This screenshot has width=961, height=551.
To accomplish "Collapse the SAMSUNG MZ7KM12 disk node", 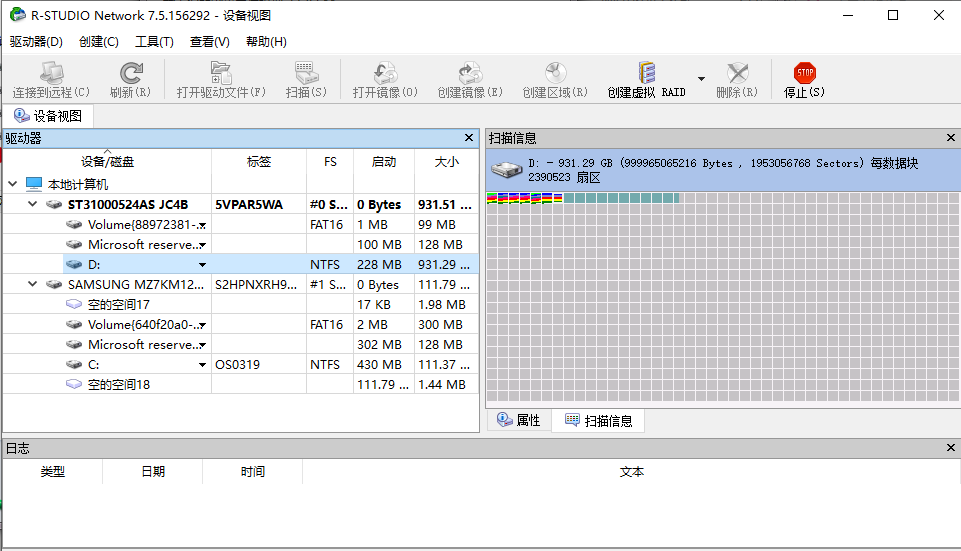I will (x=32, y=284).
